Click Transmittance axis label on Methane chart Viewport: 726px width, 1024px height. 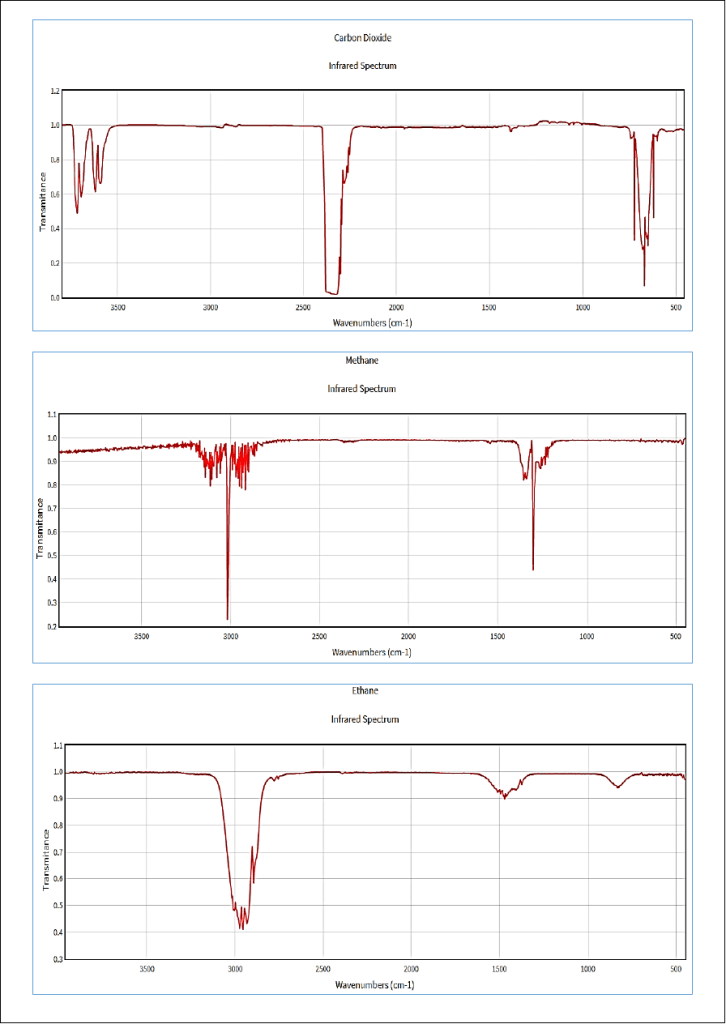click(x=41, y=528)
